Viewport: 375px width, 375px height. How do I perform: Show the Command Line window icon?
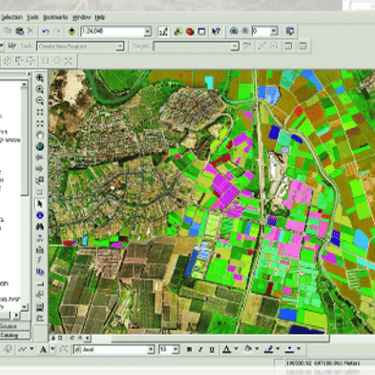tap(202, 32)
